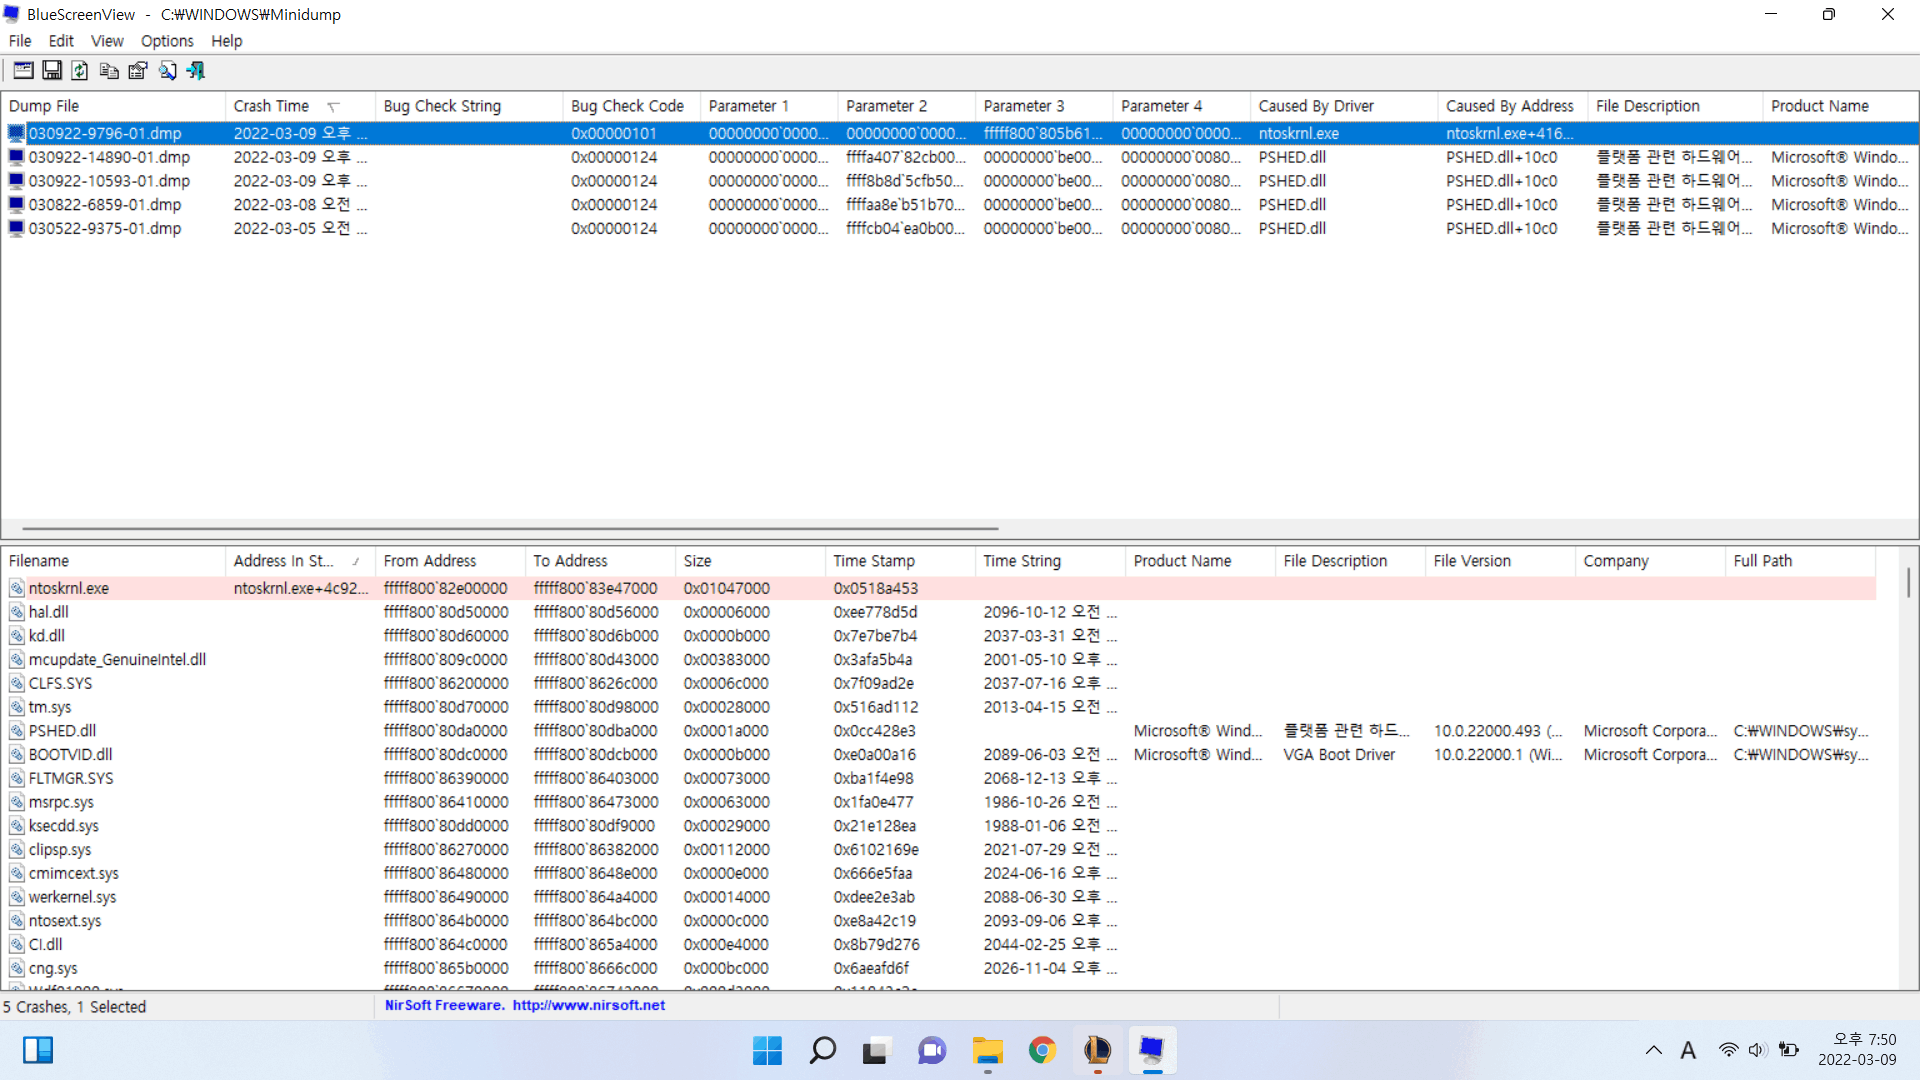Select werkernel.sys in driver list
1920x1080 pixels.
pos(72,897)
